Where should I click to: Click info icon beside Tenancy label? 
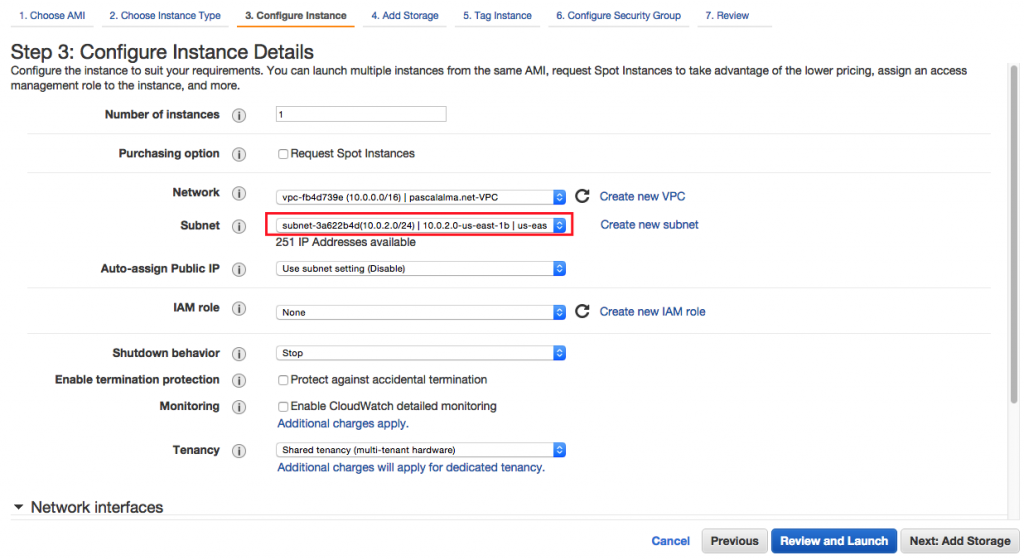click(239, 451)
